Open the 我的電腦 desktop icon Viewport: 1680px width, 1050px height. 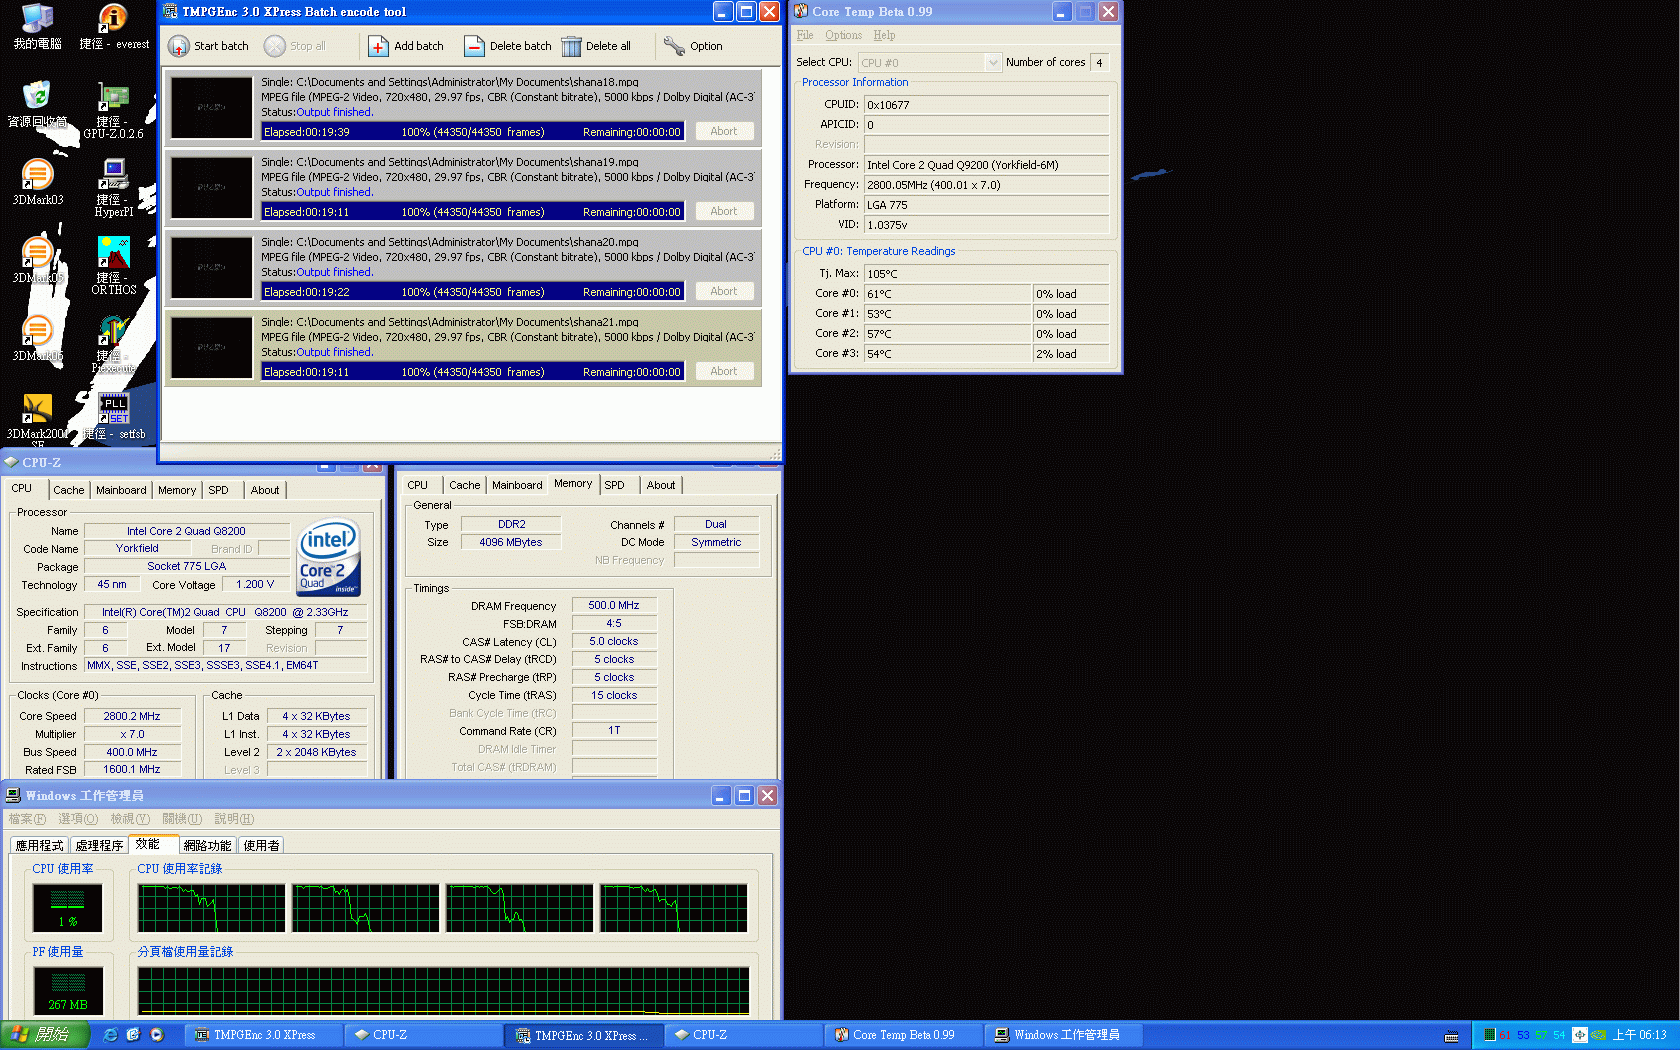(x=37, y=27)
